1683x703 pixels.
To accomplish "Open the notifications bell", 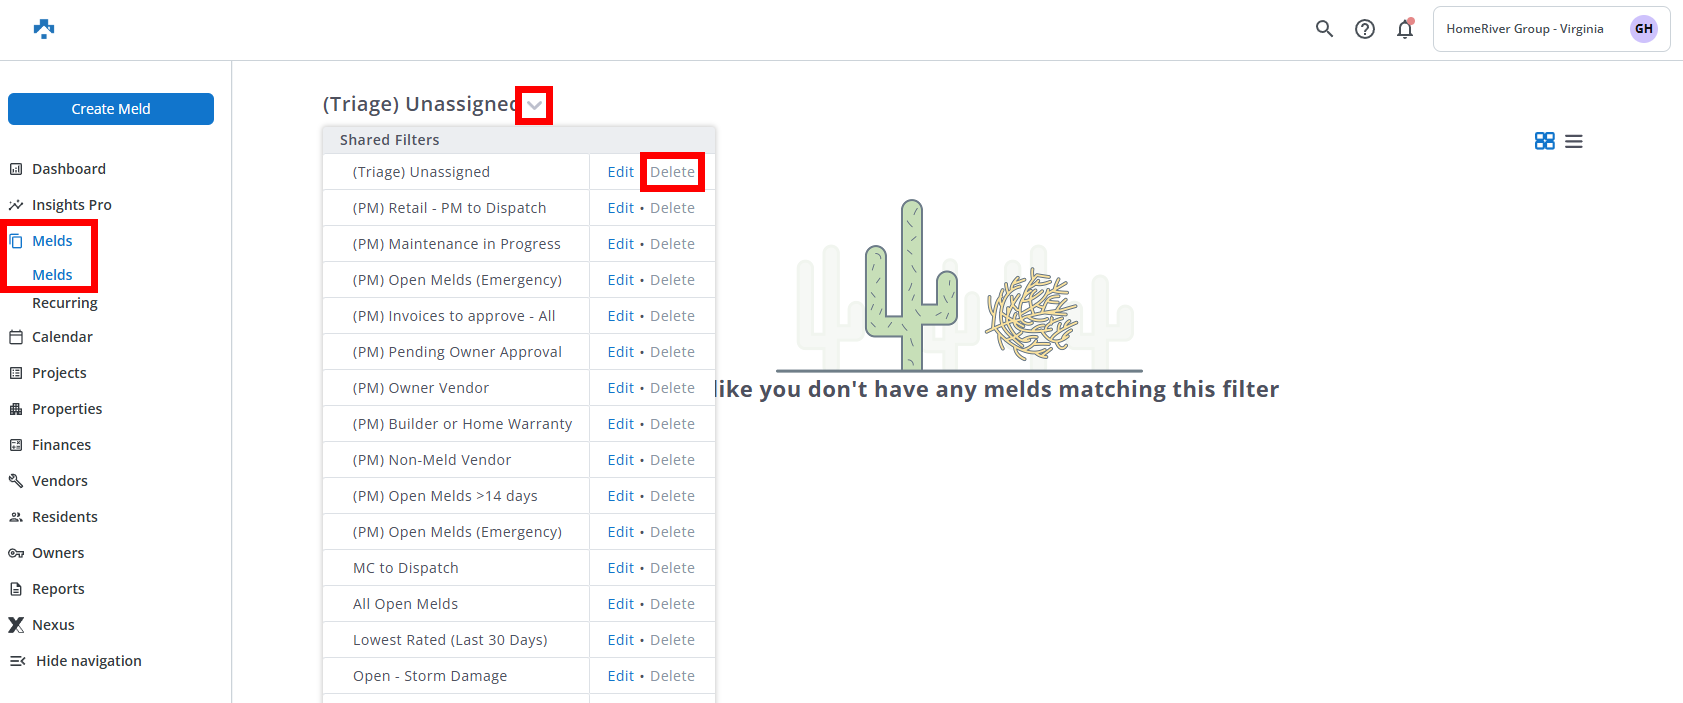I will point(1405,29).
